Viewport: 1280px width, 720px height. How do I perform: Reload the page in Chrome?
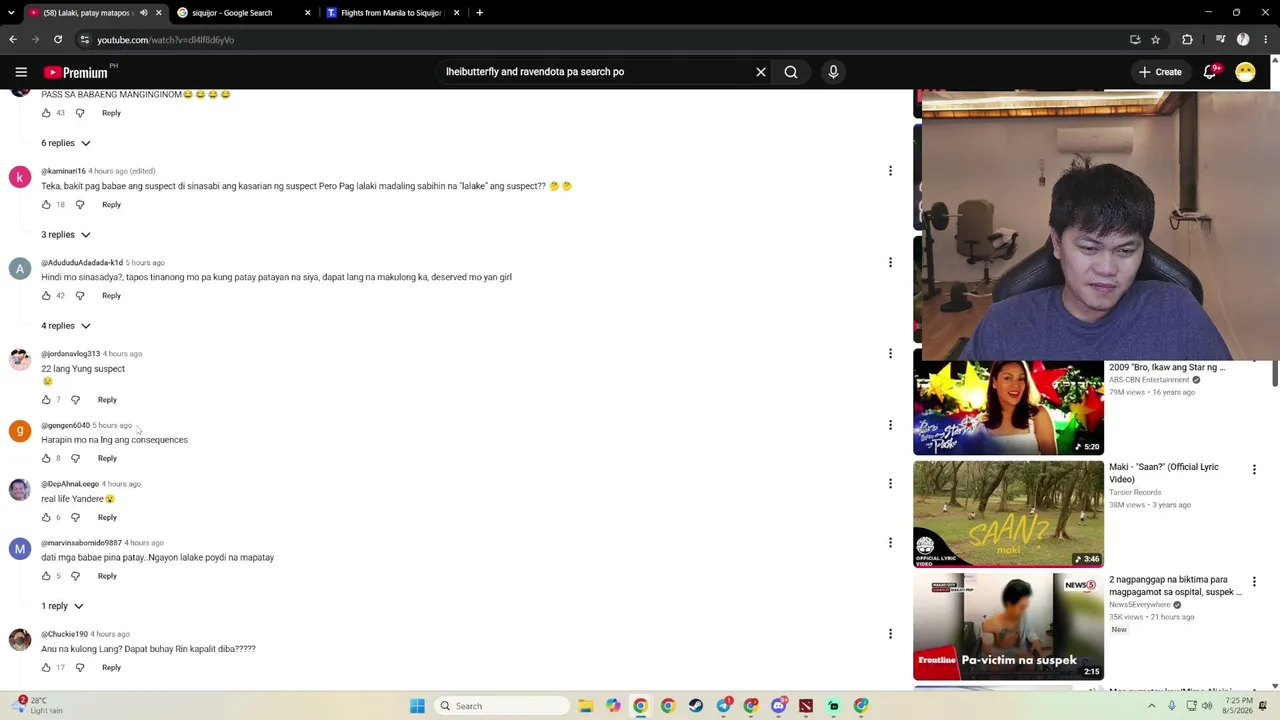(58, 40)
